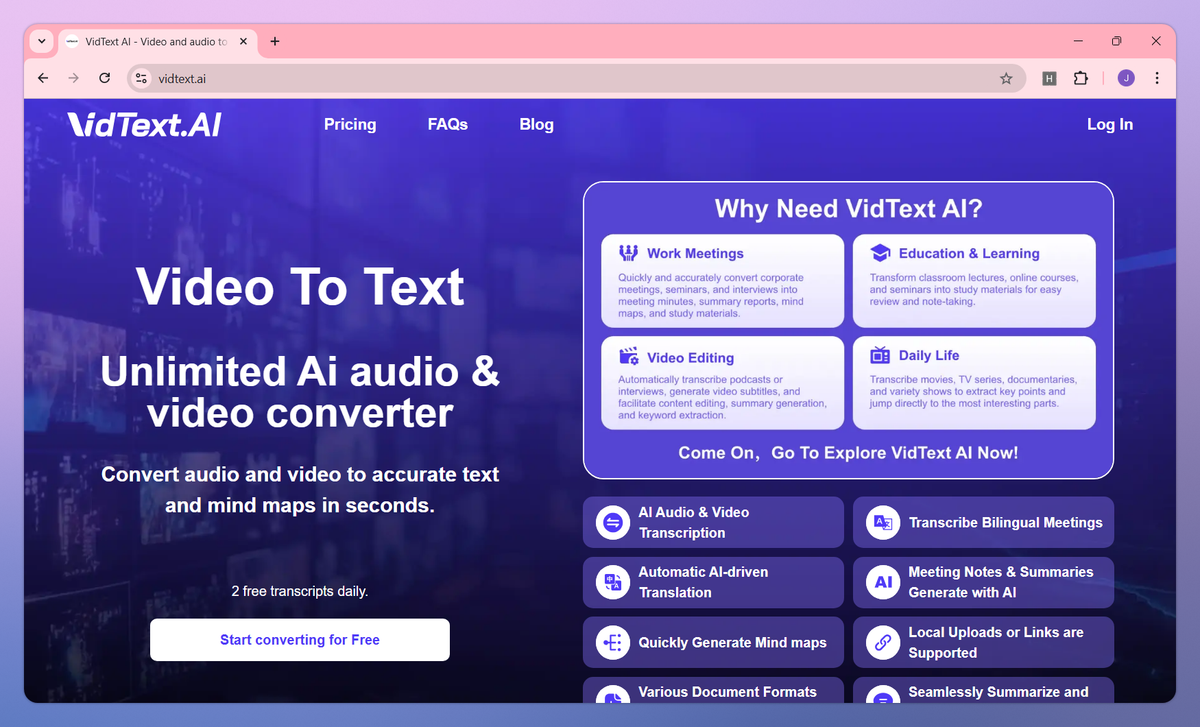This screenshot has height=727, width=1200.
Task: Open the site information control in address bar
Action: pyautogui.click(x=141, y=78)
